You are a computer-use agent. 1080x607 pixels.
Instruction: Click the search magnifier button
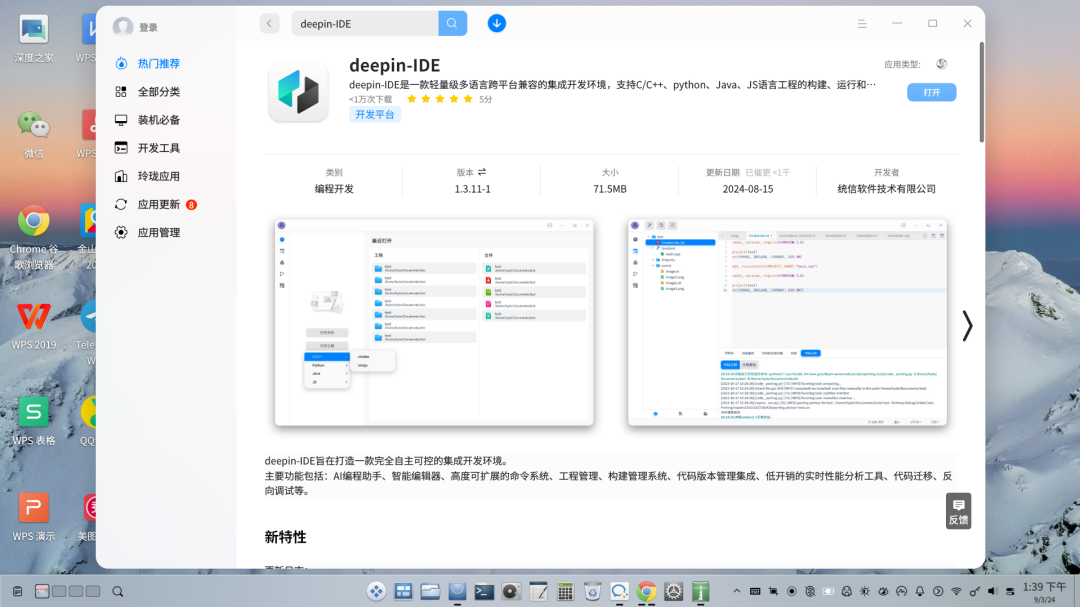tap(453, 23)
